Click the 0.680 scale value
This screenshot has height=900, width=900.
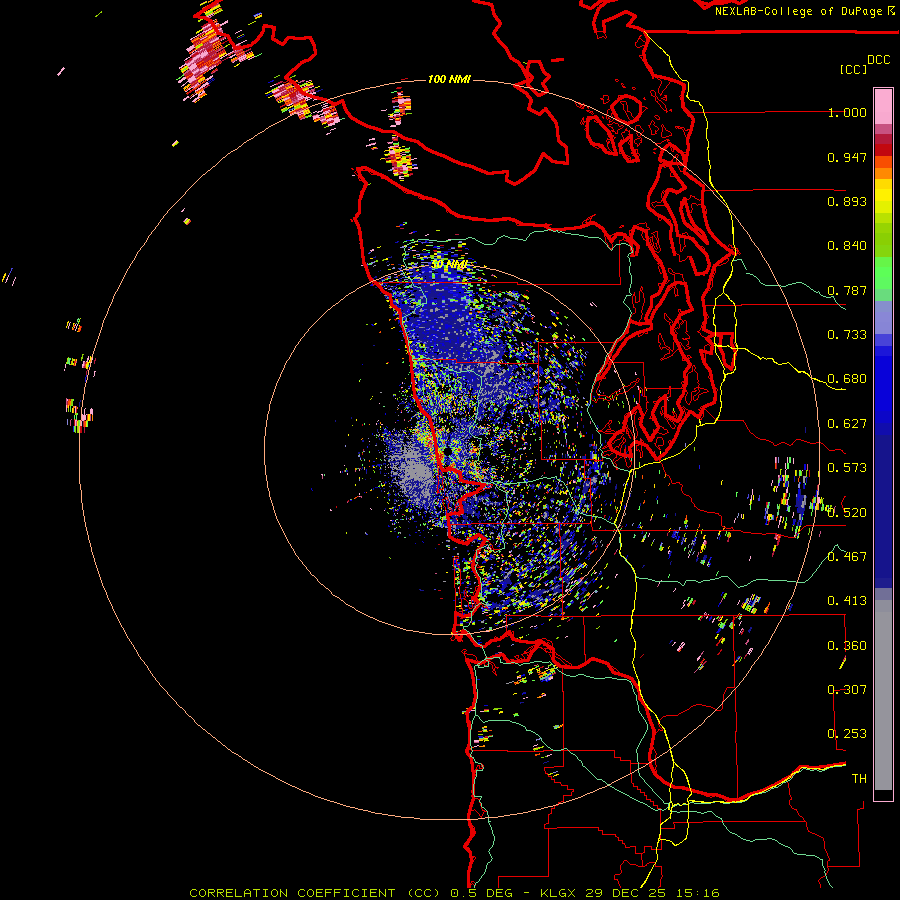tap(847, 379)
